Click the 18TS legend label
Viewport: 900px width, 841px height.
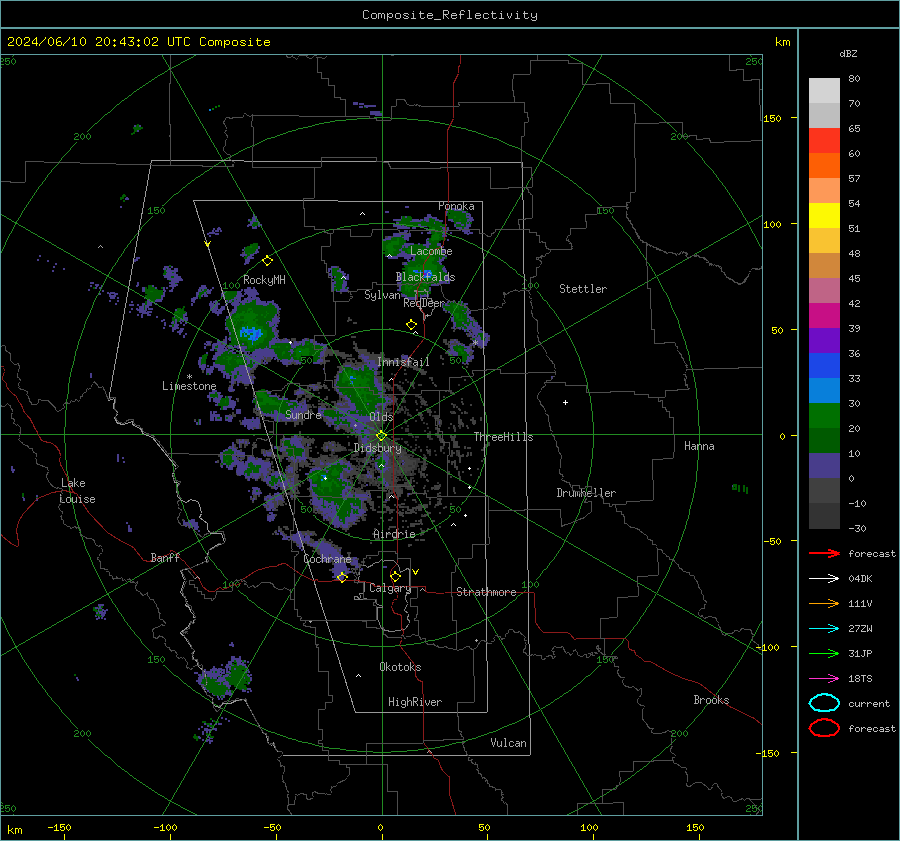pos(860,679)
